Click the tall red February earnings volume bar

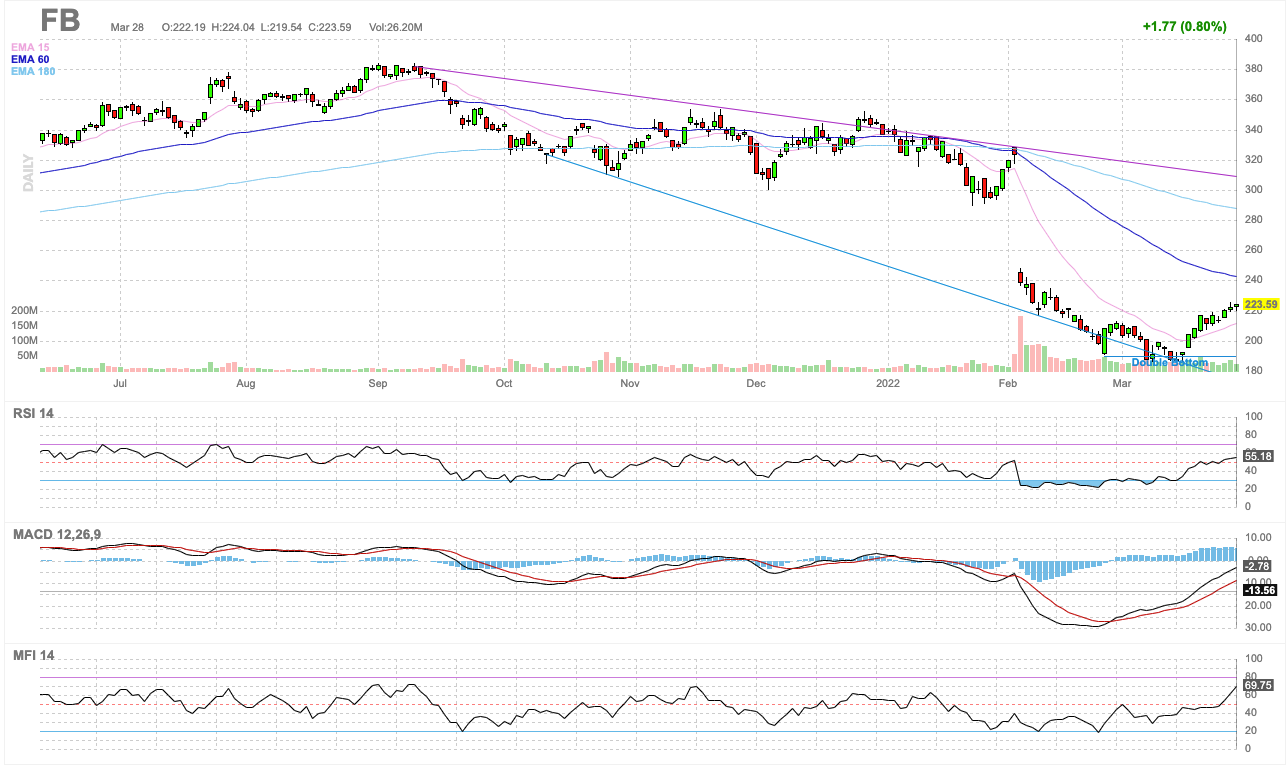click(x=1020, y=344)
